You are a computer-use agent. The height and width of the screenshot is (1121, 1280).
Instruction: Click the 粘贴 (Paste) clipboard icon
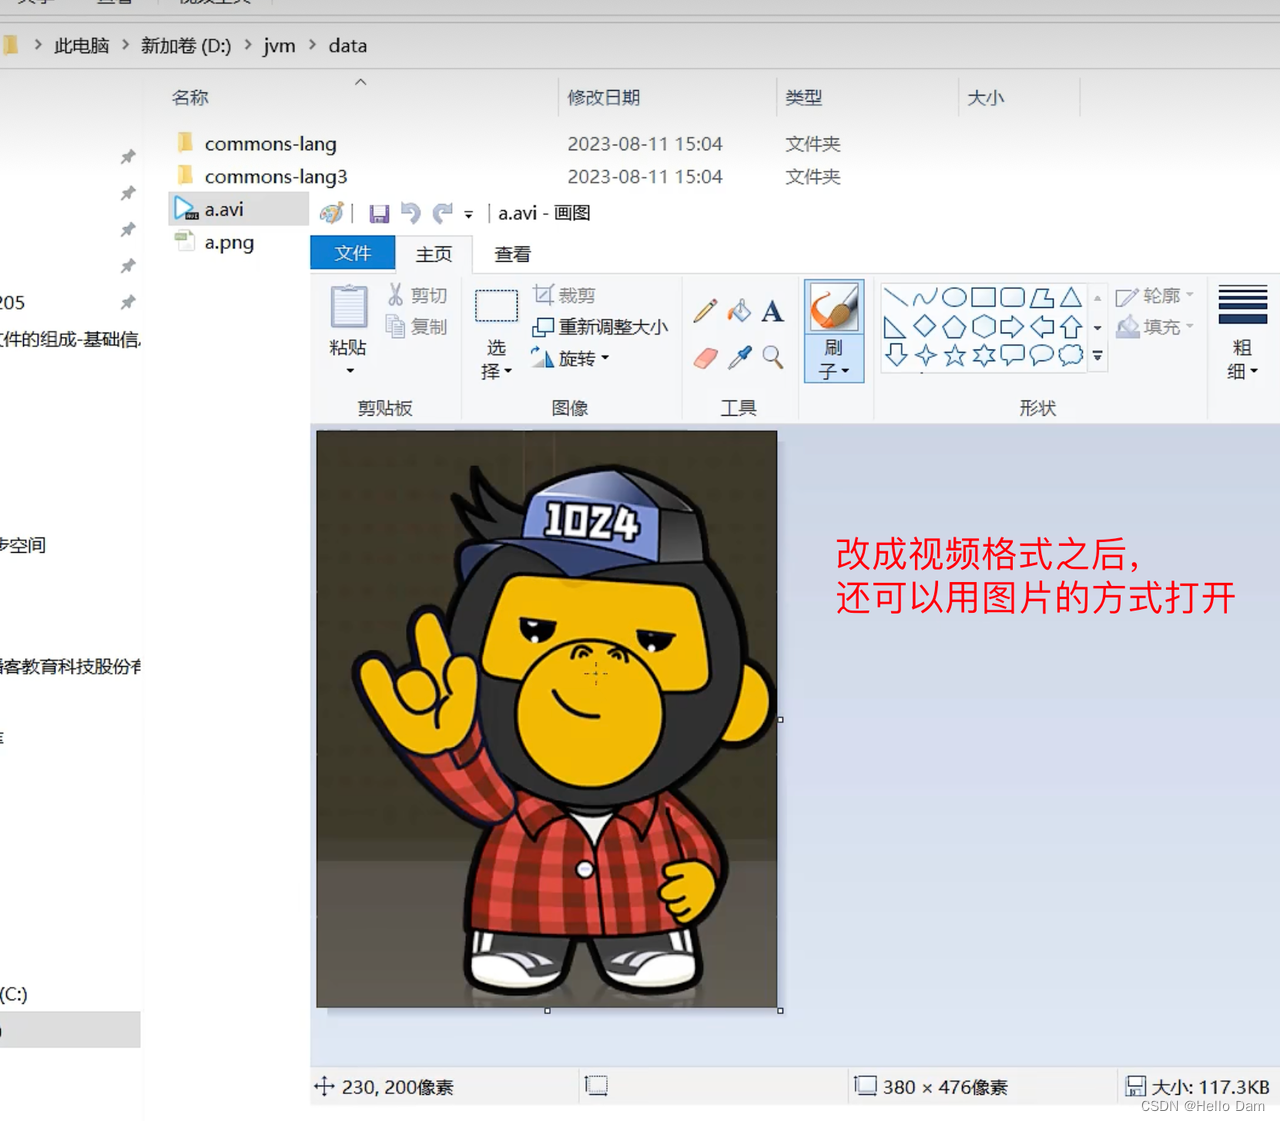349,306
